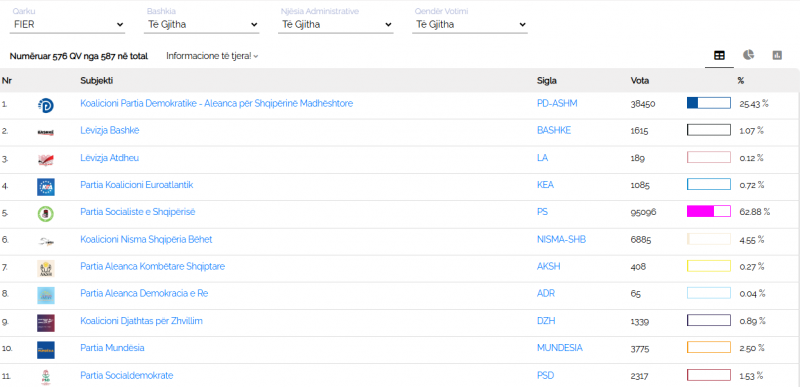The image size is (800, 387).
Task: Click the Partia Mundësia blue logo
Action: coord(46,350)
